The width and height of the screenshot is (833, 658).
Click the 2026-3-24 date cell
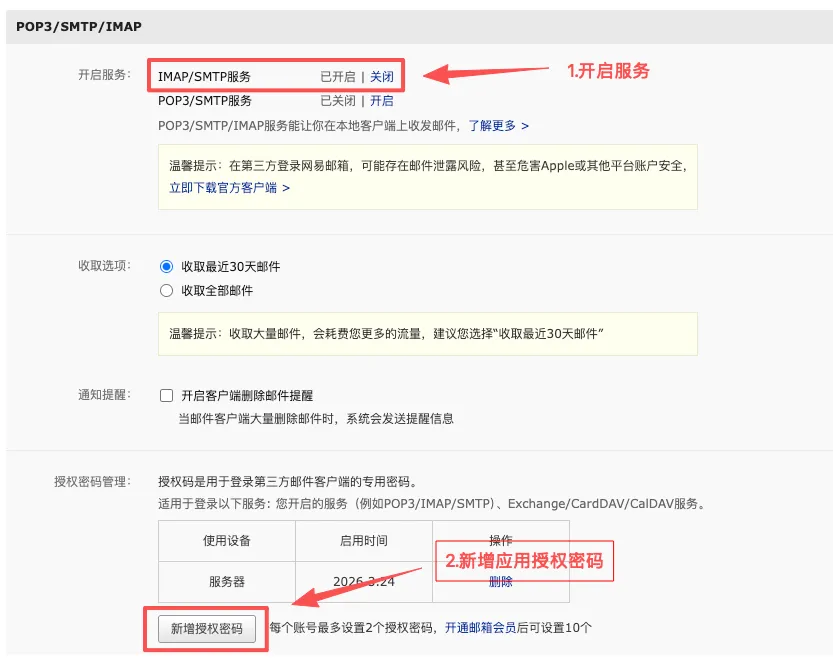(364, 582)
